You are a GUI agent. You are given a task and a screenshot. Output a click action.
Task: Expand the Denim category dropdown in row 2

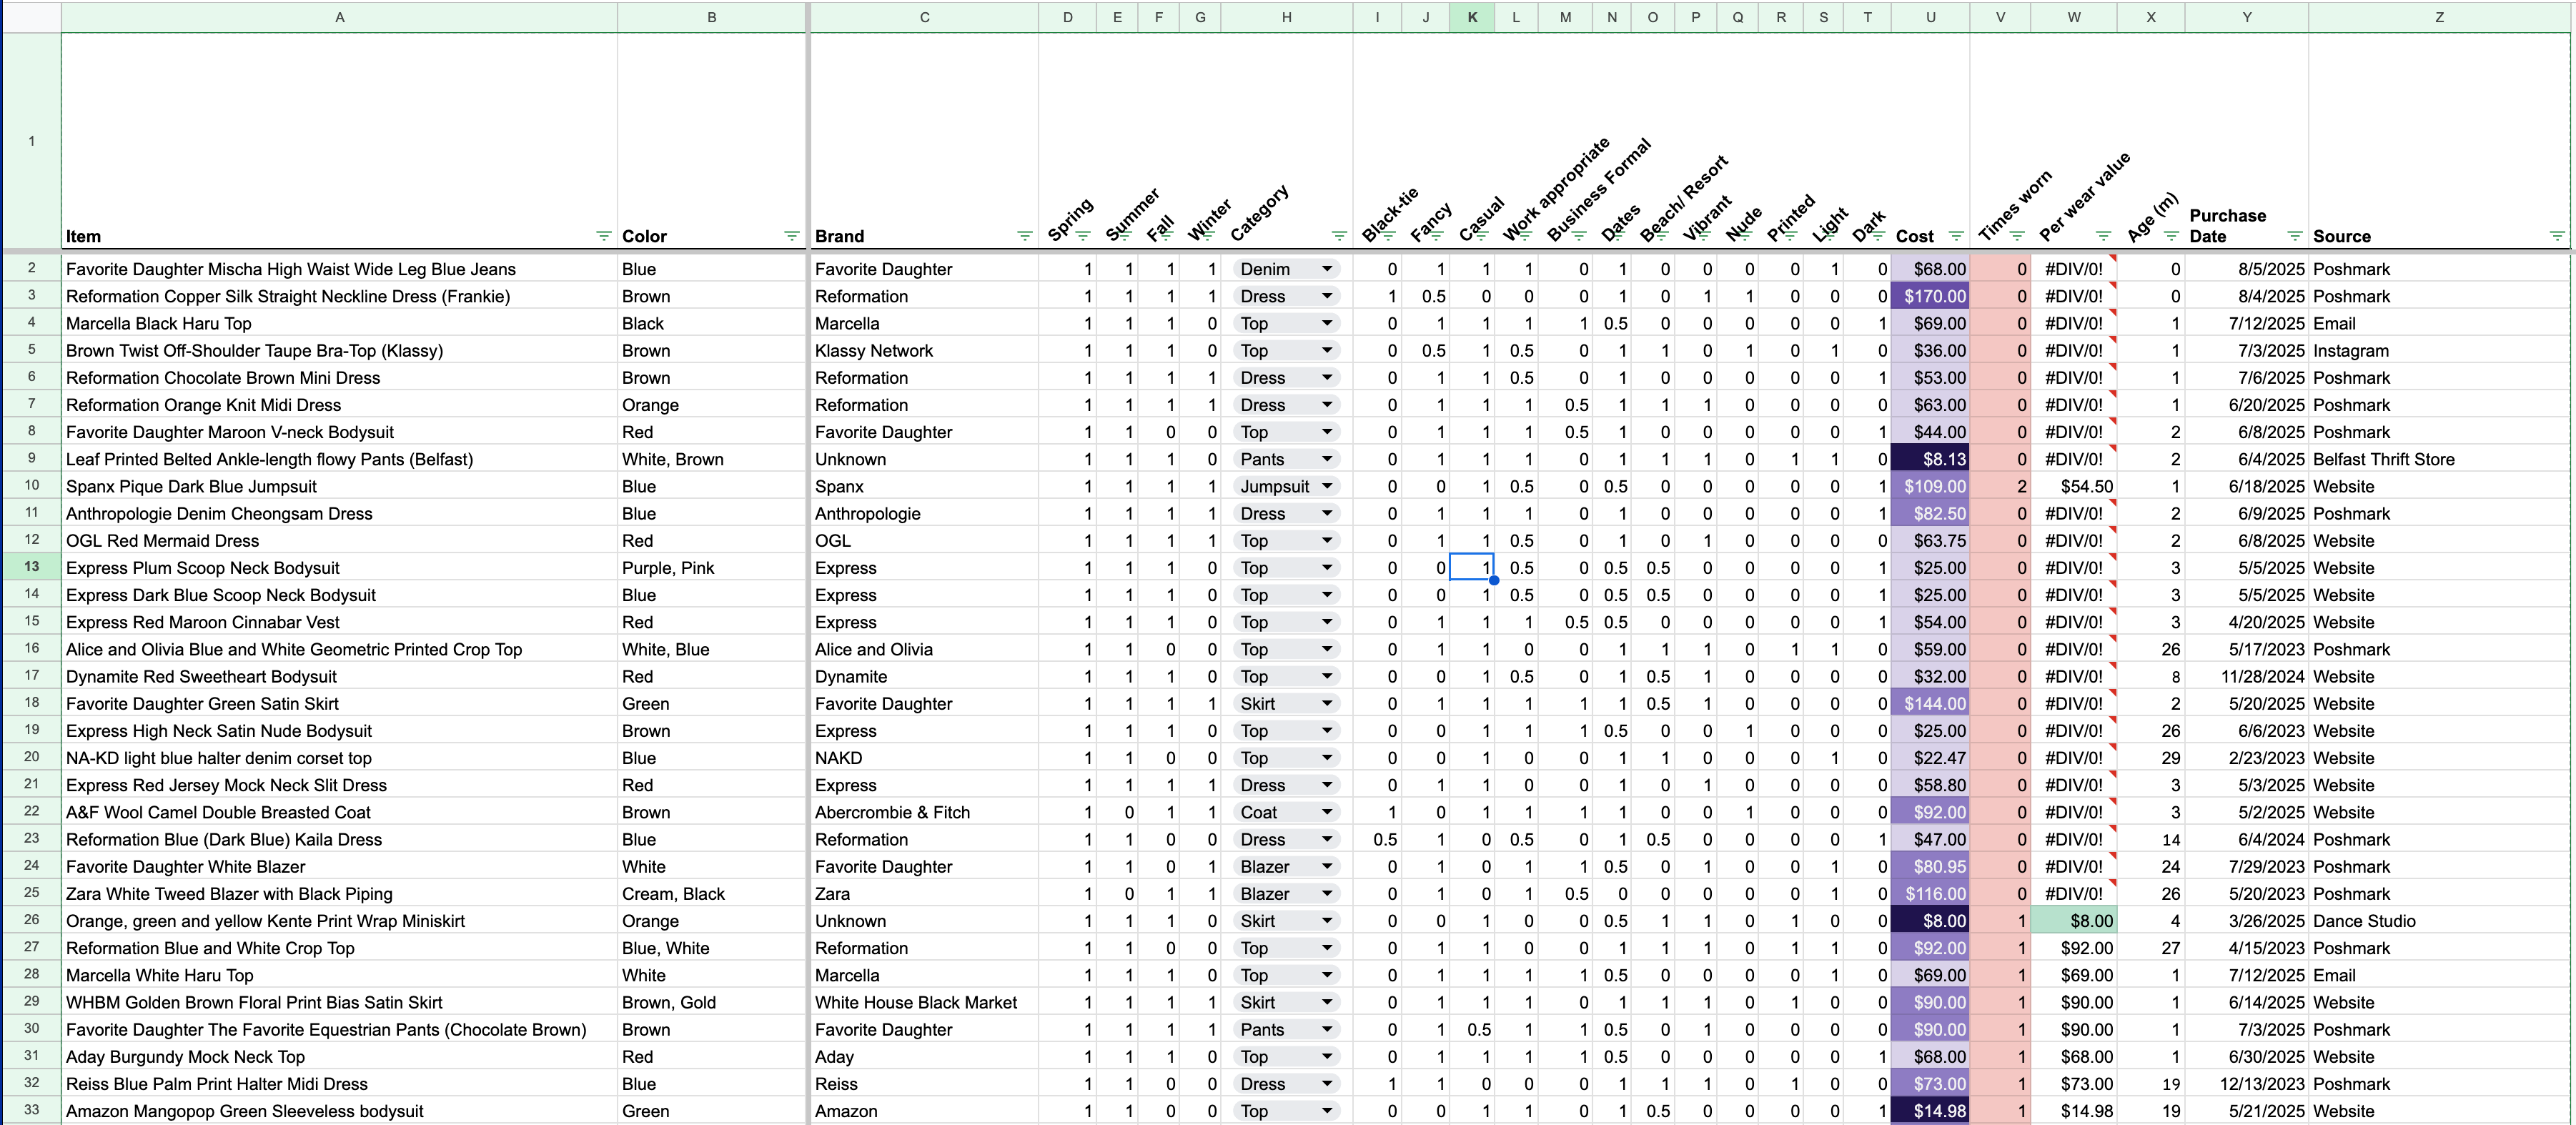[x=1327, y=269]
